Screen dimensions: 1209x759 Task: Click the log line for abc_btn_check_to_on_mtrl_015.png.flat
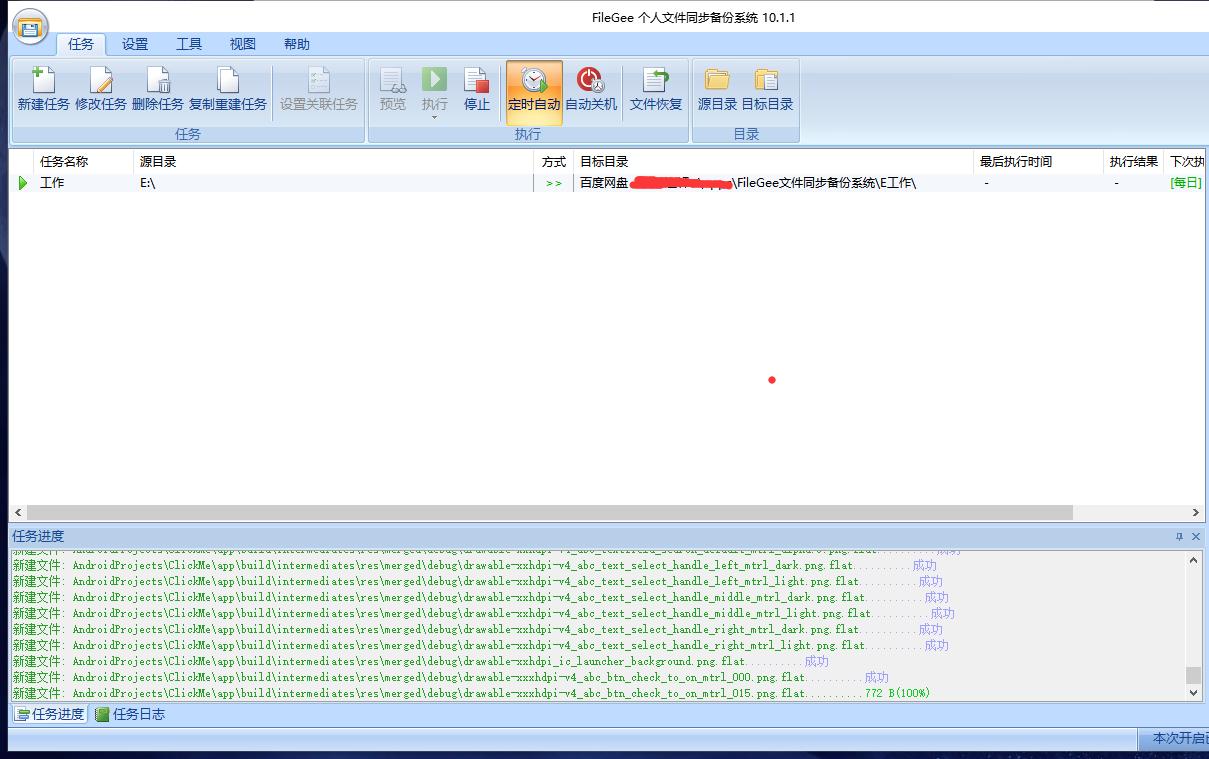471,693
